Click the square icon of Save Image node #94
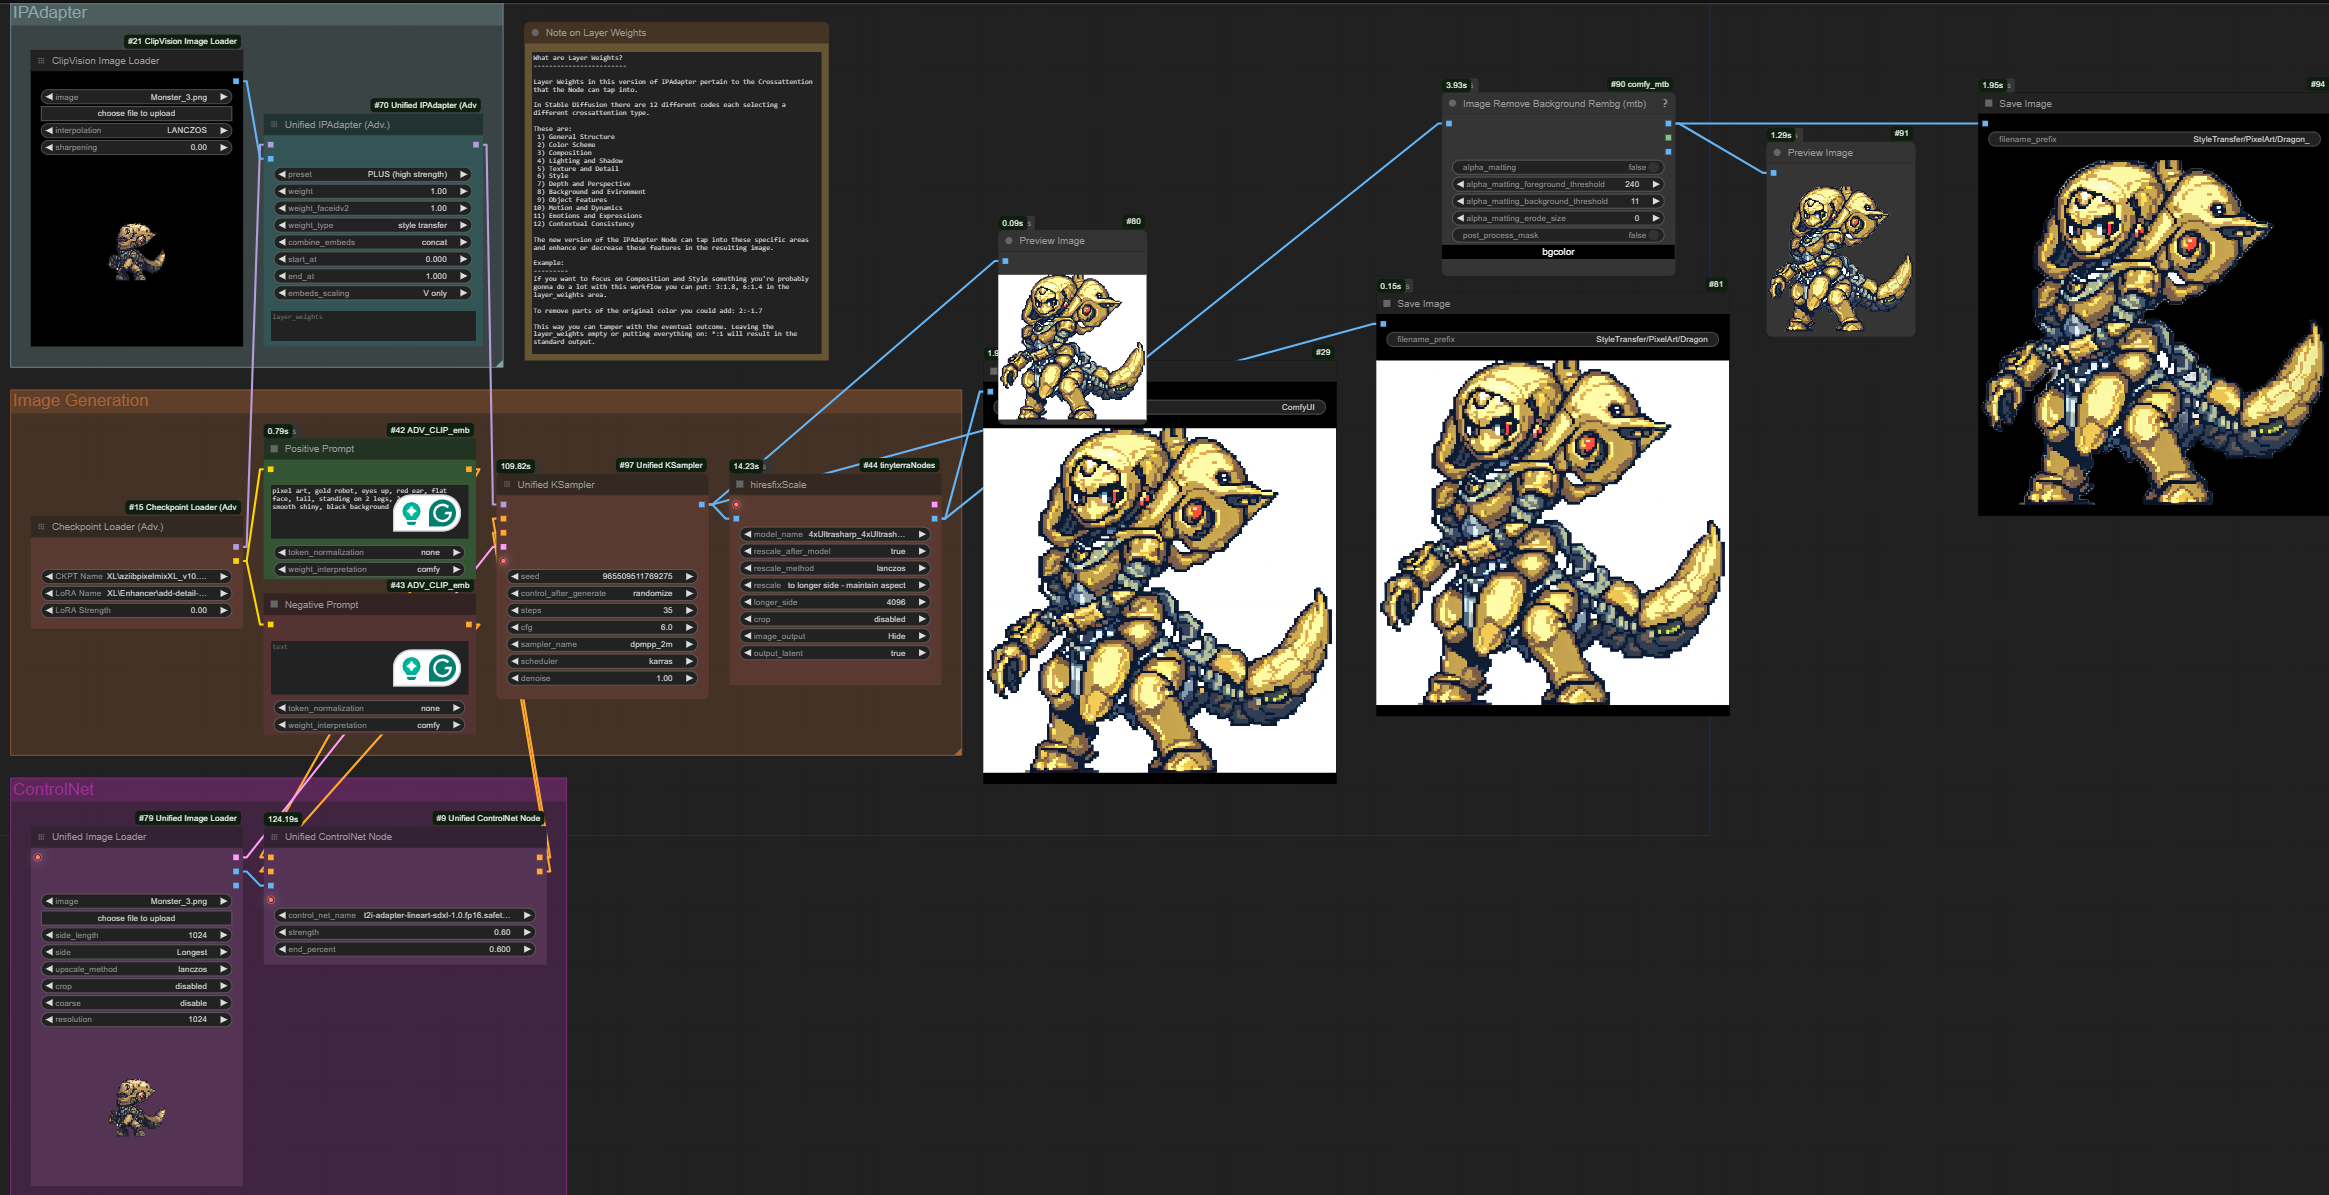 [x=1989, y=104]
